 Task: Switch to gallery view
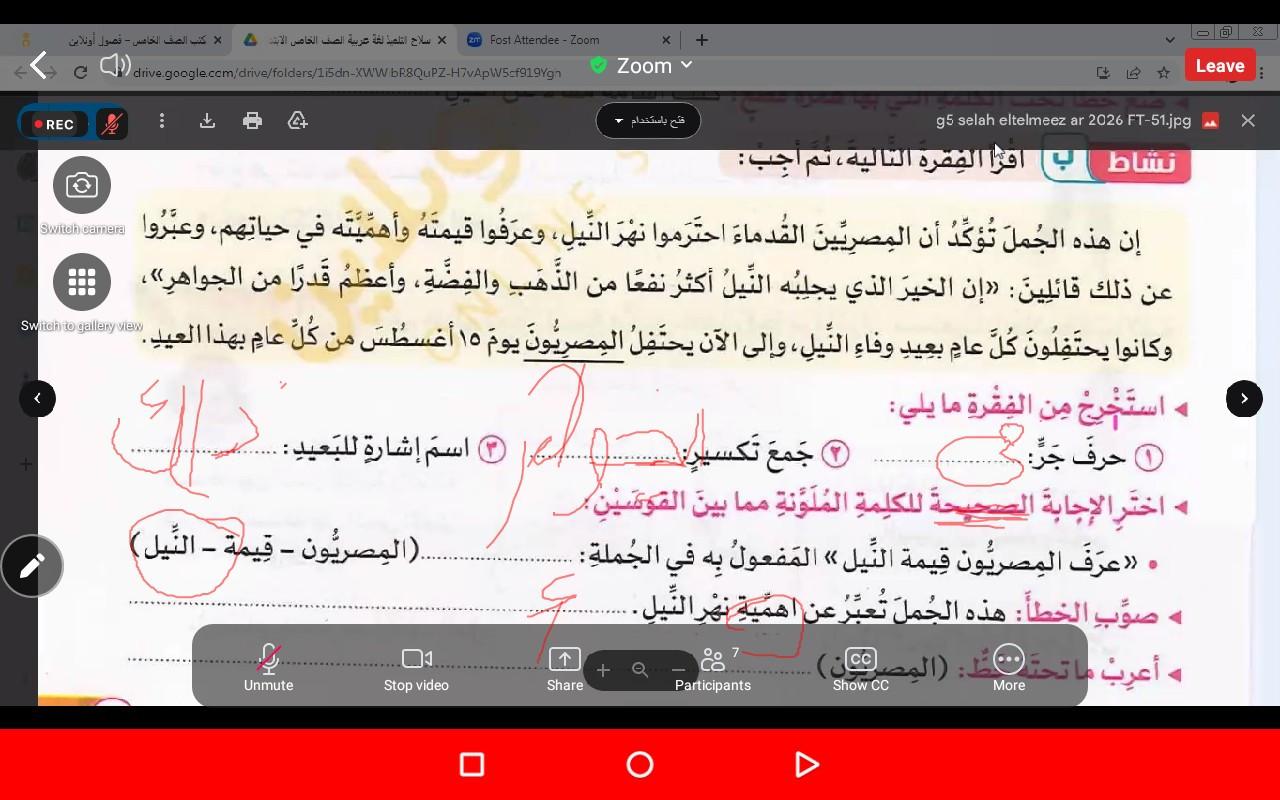tap(82, 282)
